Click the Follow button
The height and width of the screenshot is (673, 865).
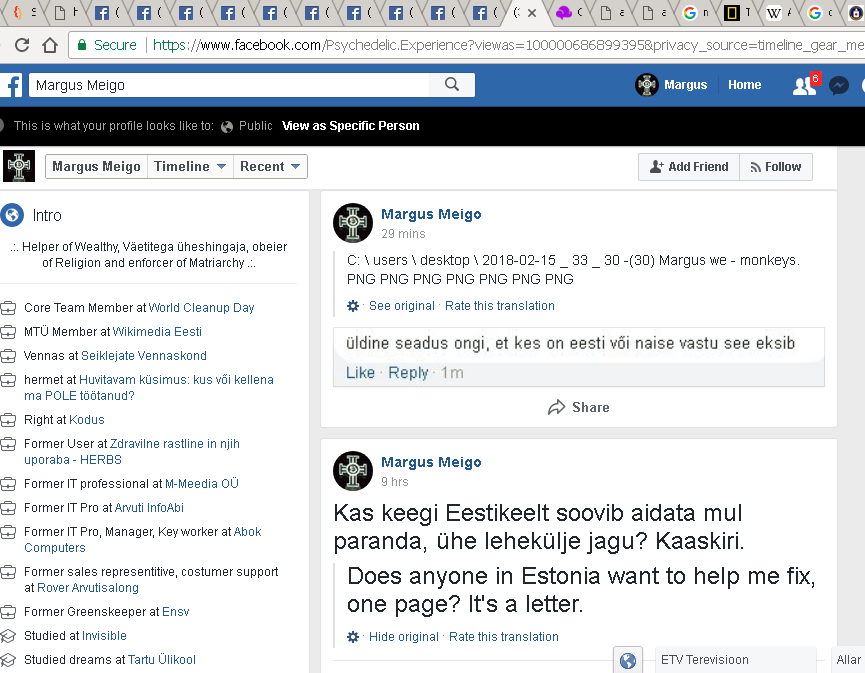[x=776, y=167]
